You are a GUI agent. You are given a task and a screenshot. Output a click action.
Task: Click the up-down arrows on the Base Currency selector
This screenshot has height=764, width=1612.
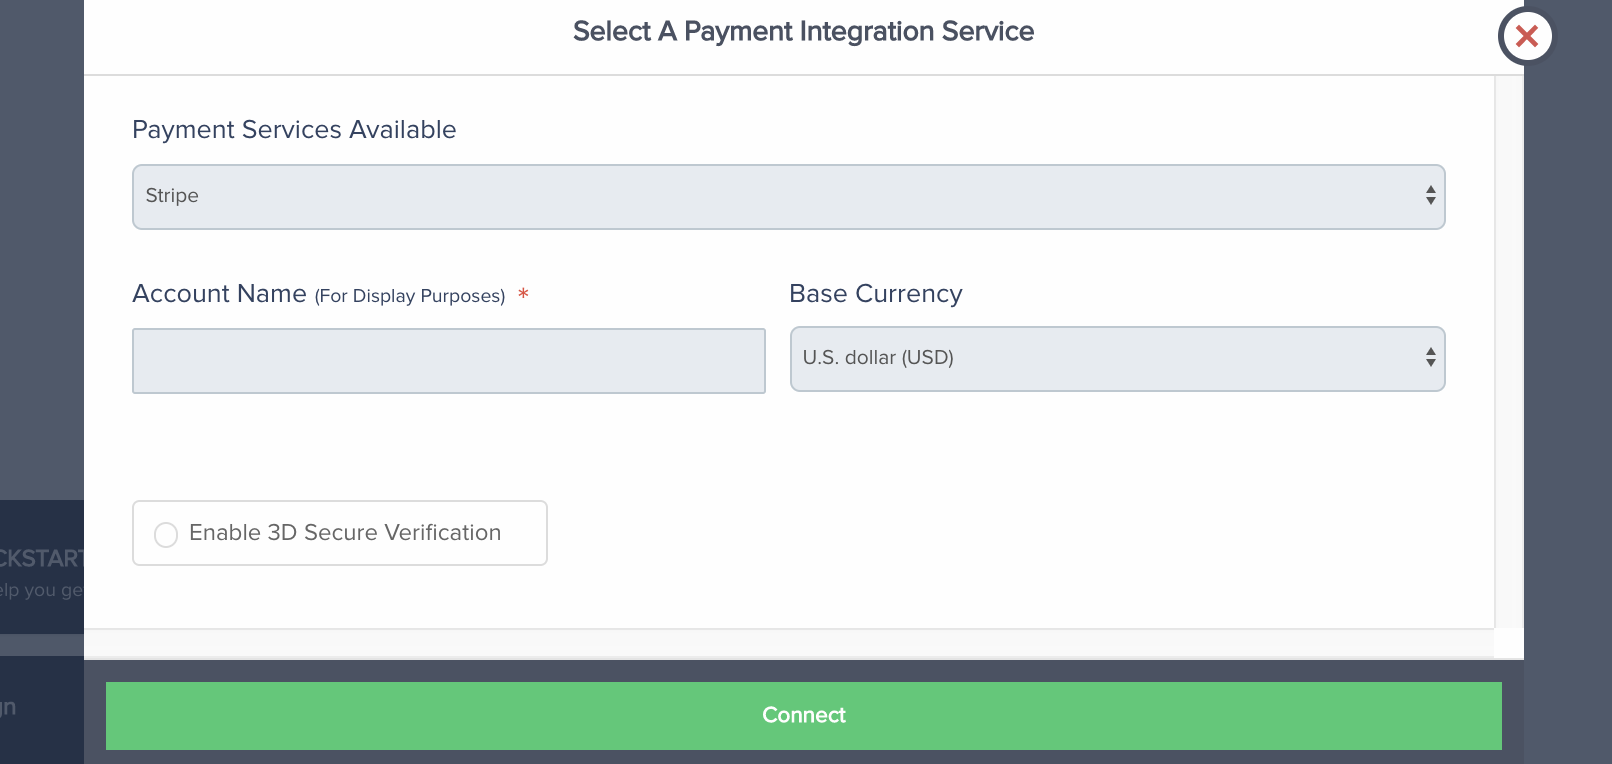(x=1431, y=357)
